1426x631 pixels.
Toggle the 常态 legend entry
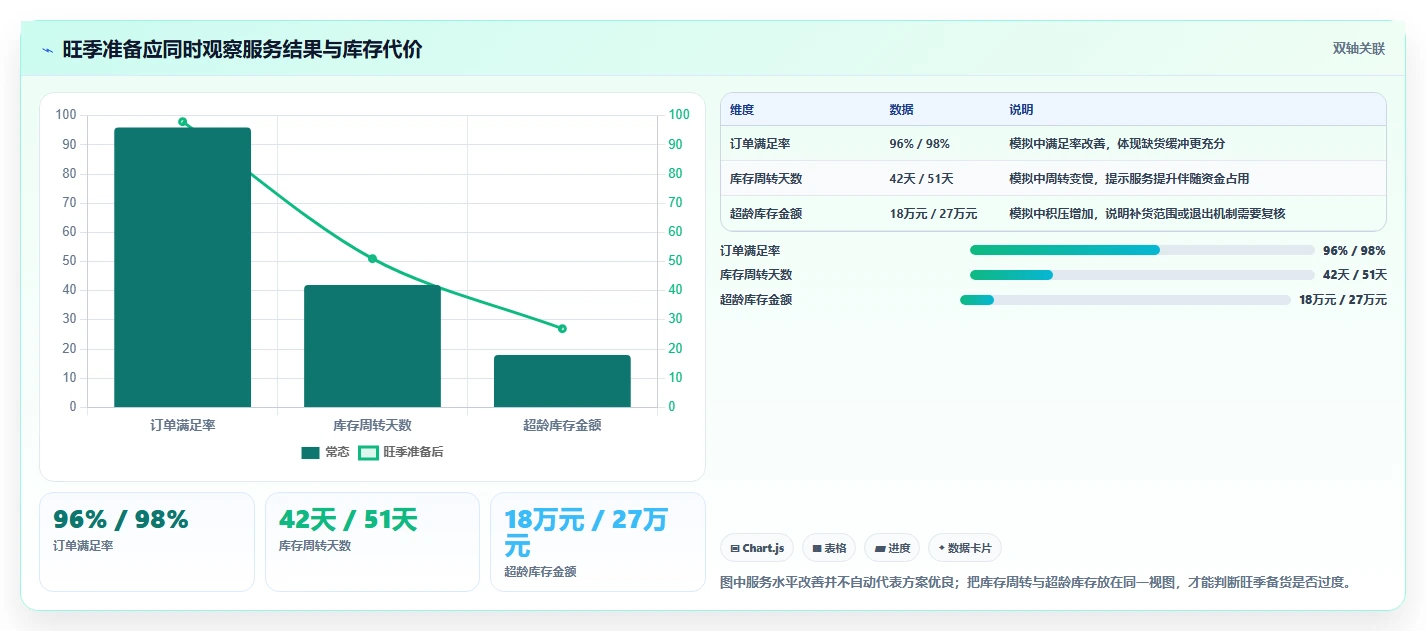(325, 452)
